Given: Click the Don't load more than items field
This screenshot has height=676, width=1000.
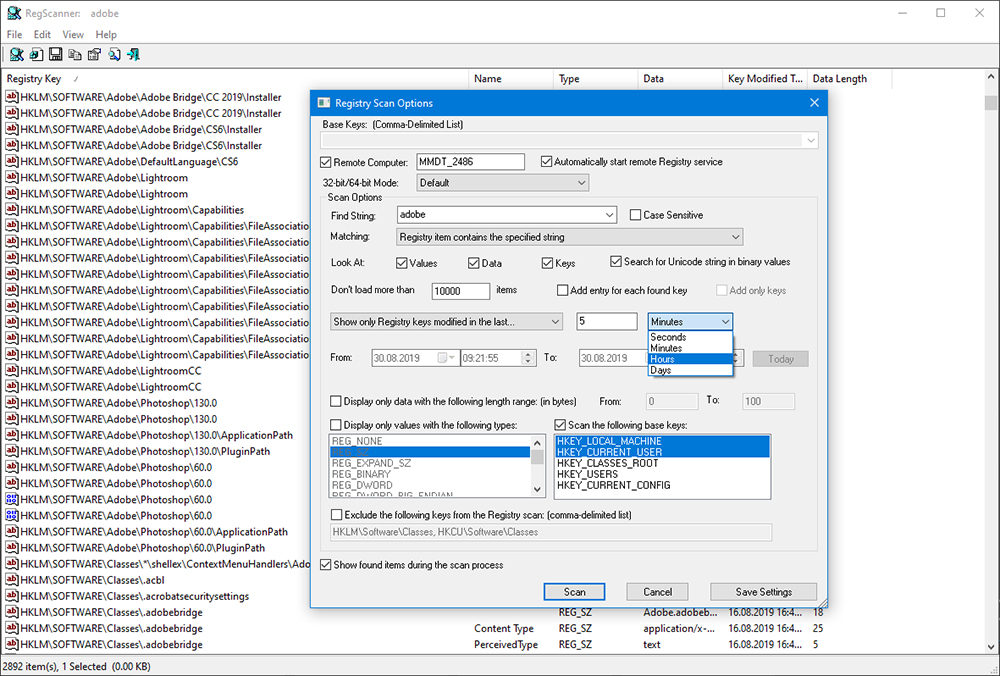Looking at the screenshot, I should coord(460,291).
